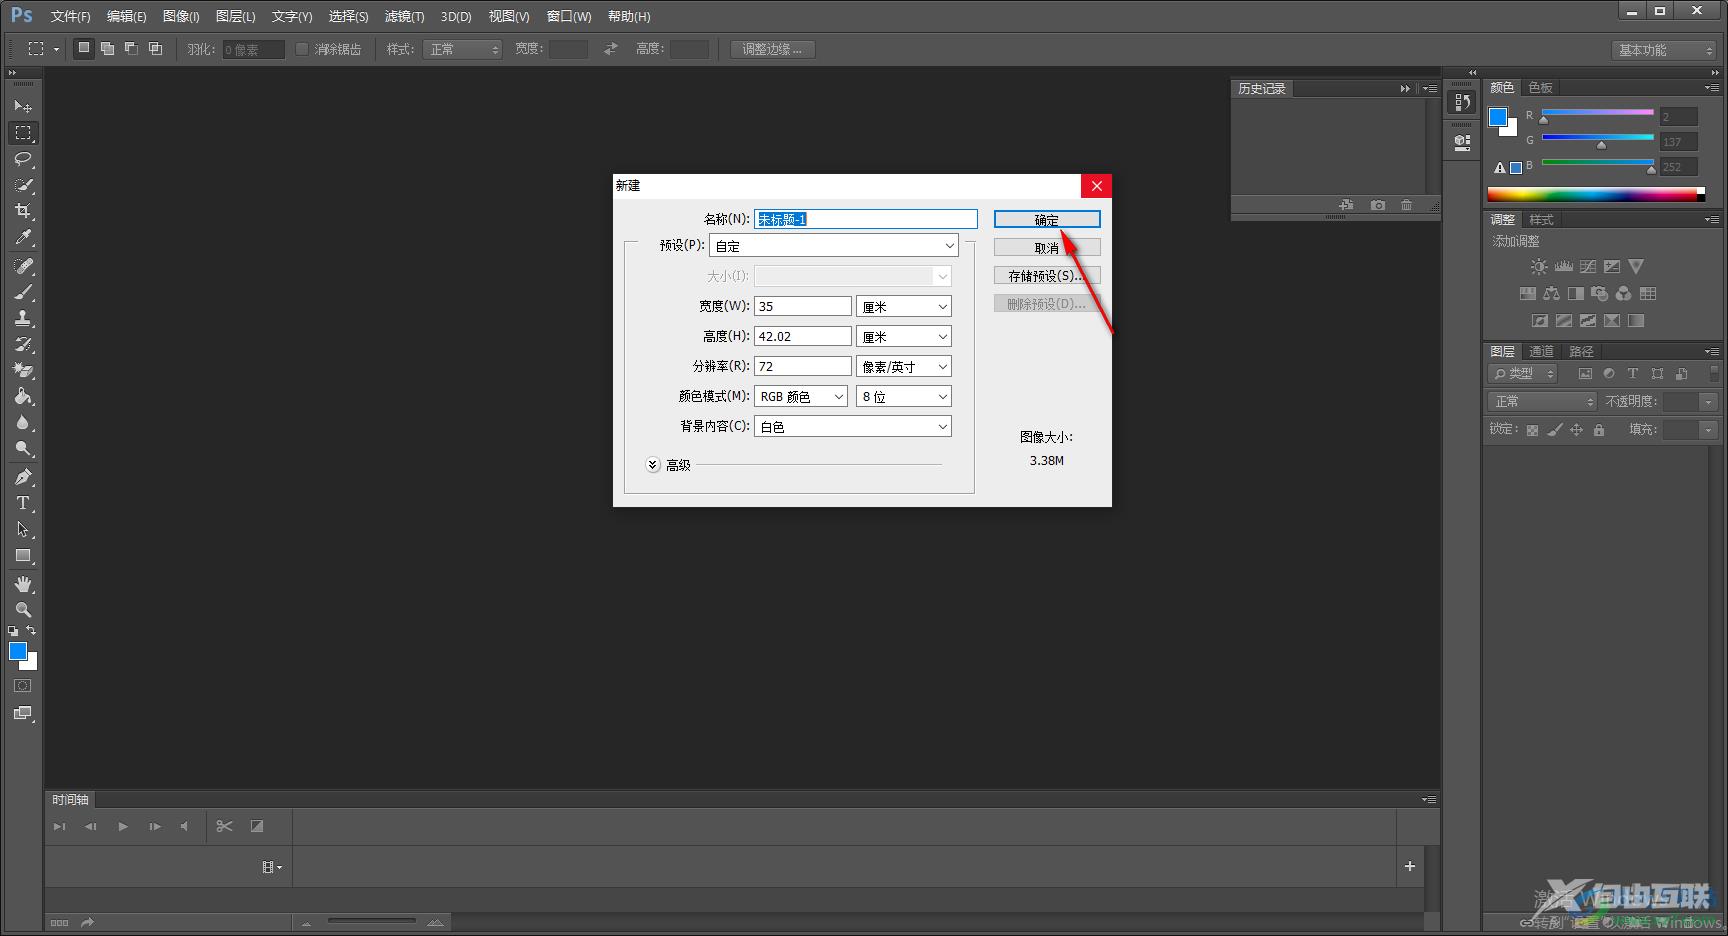Open resolution unit dropdown 像素/英寸

[904, 367]
